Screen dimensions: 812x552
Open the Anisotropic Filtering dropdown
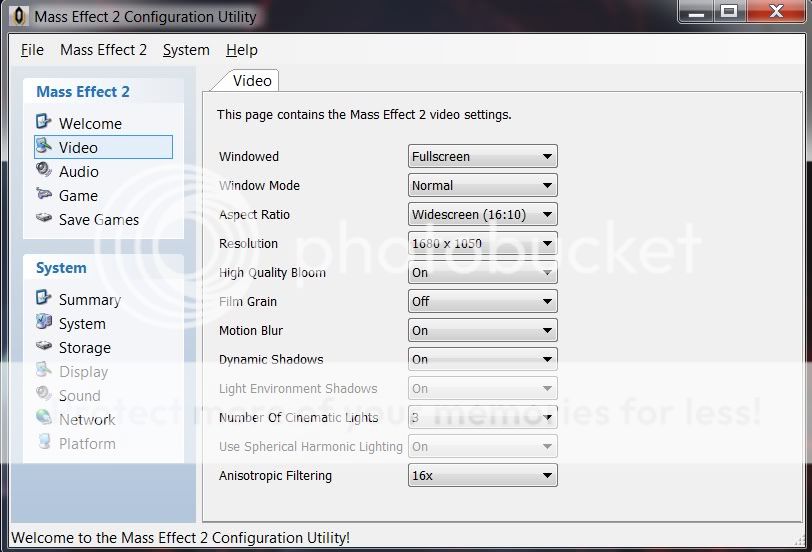(483, 476)
